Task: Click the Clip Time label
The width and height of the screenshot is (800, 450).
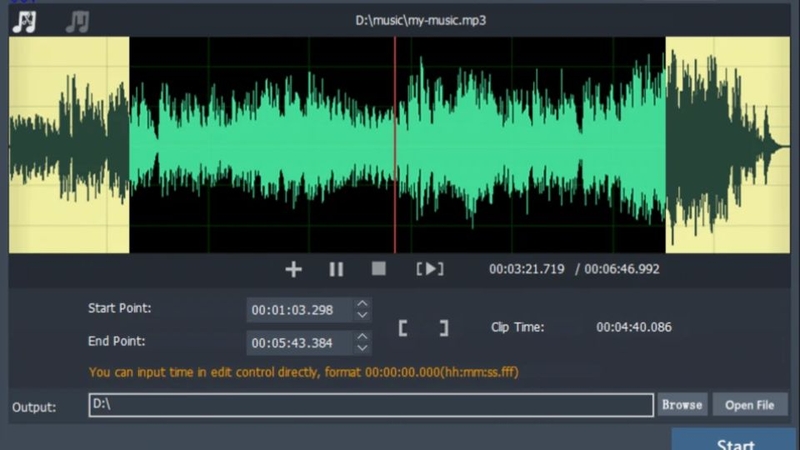Action: tap(517, 327)
